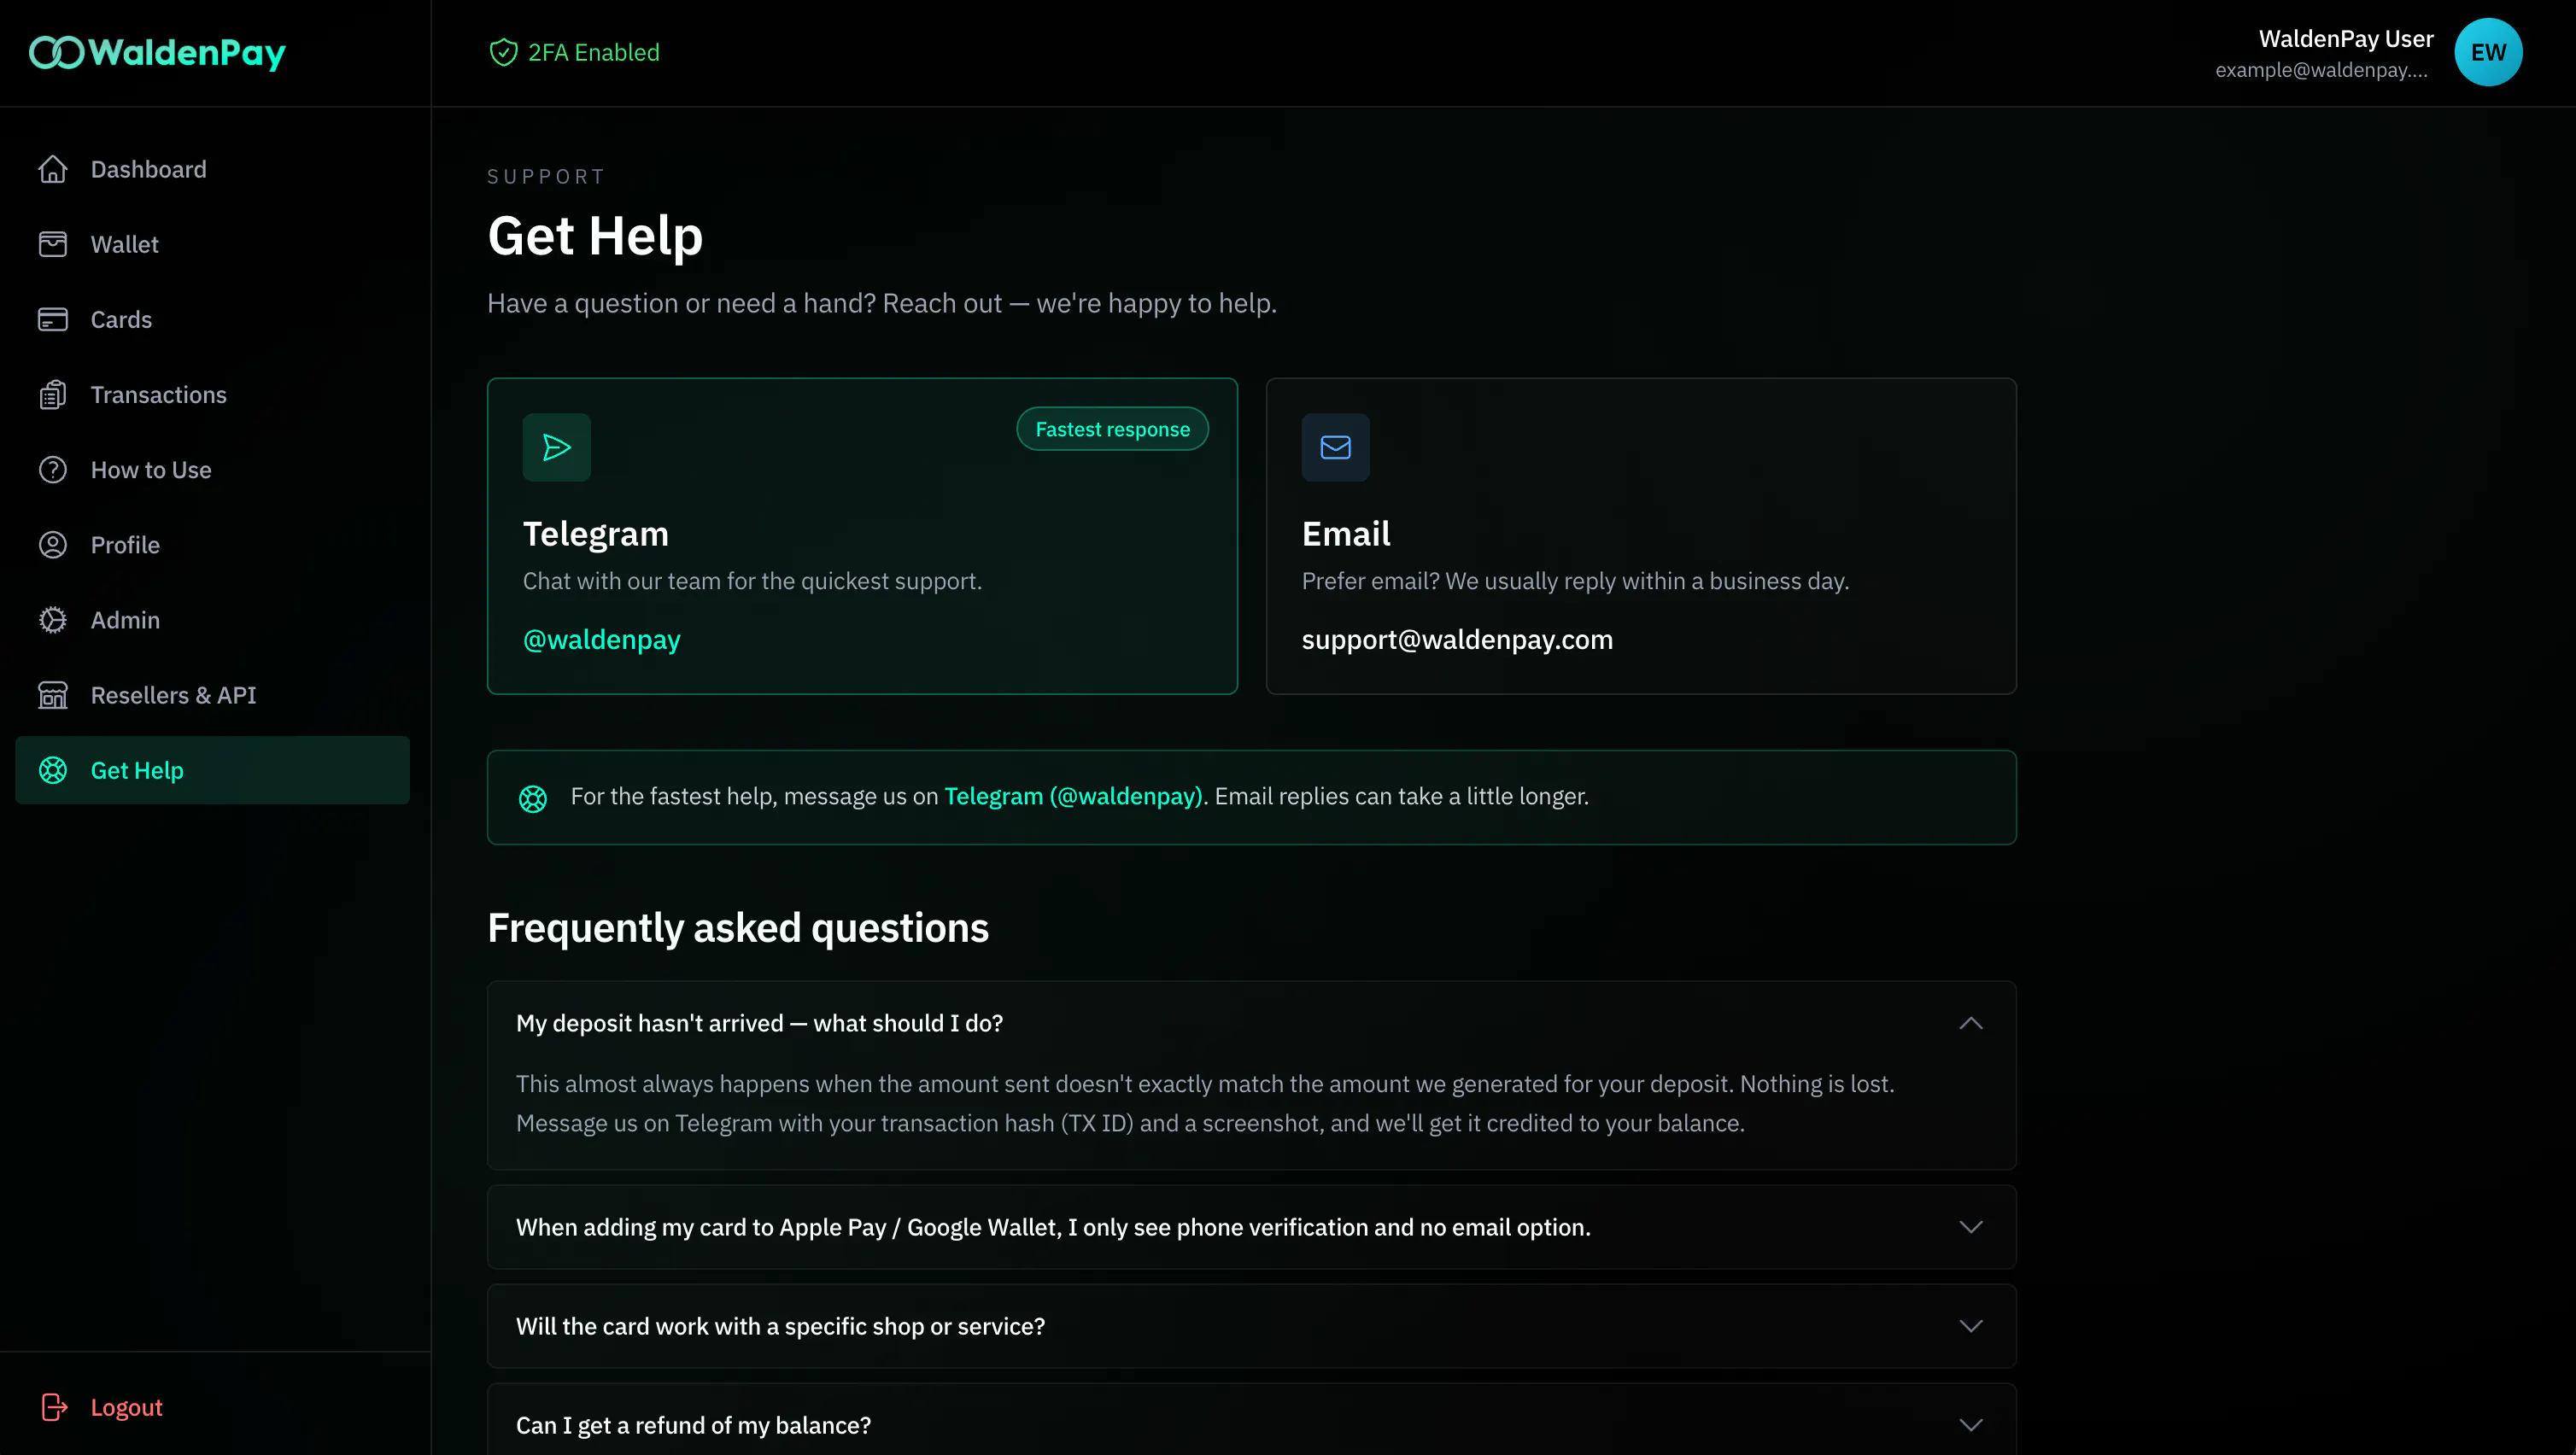Select the Get Help menu item
The height and width of the screenshot is (1455, 2576).
(213, 770)
